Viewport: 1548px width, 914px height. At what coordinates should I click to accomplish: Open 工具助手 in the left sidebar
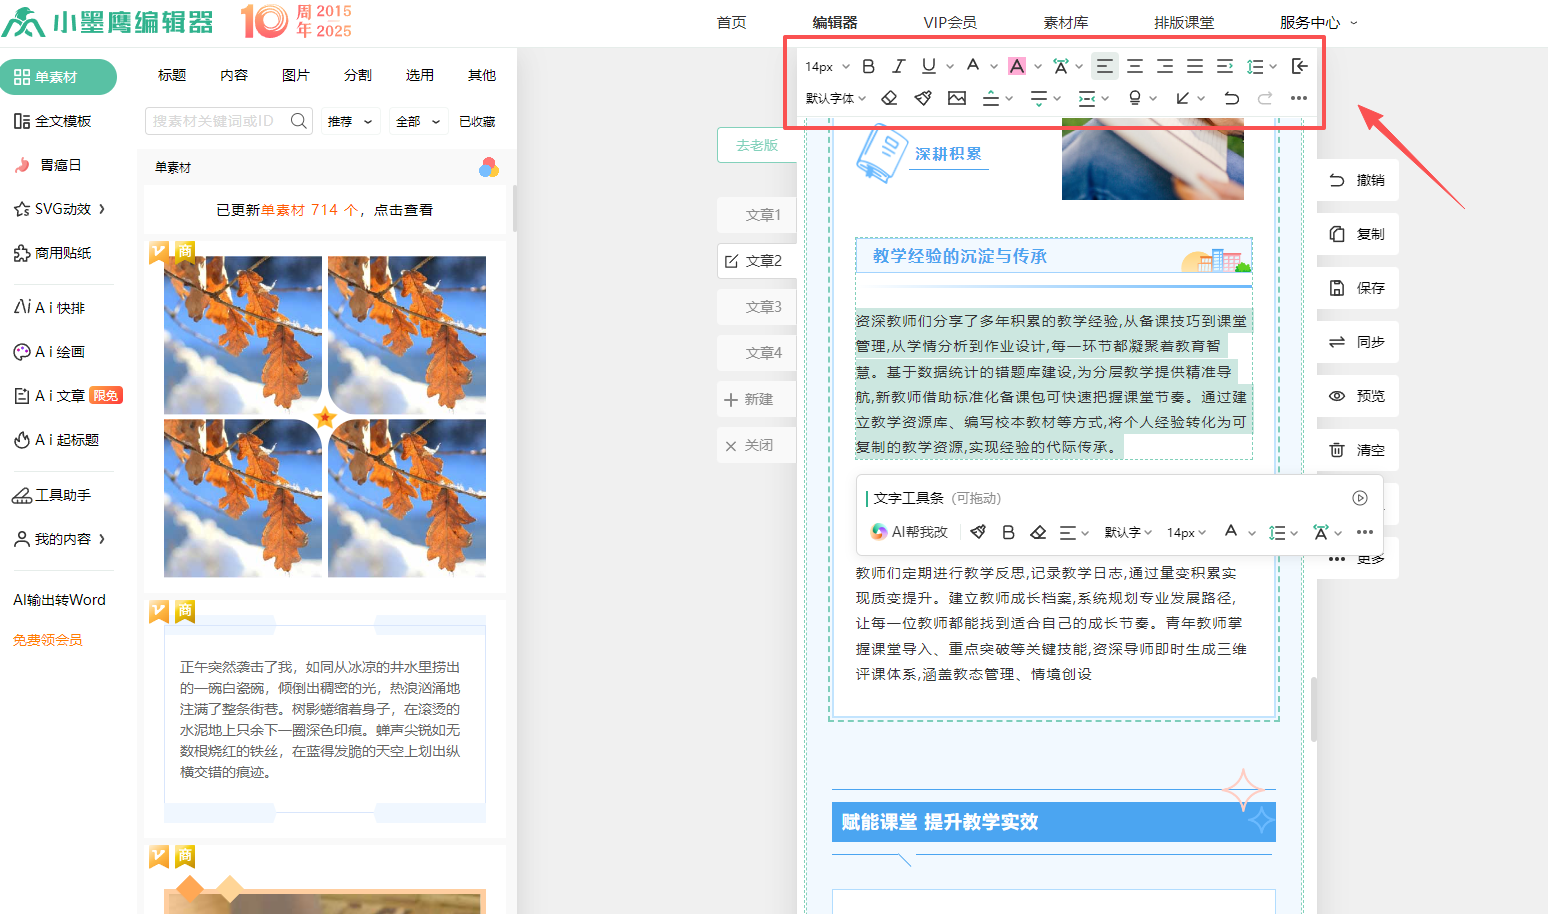(51, 495)
